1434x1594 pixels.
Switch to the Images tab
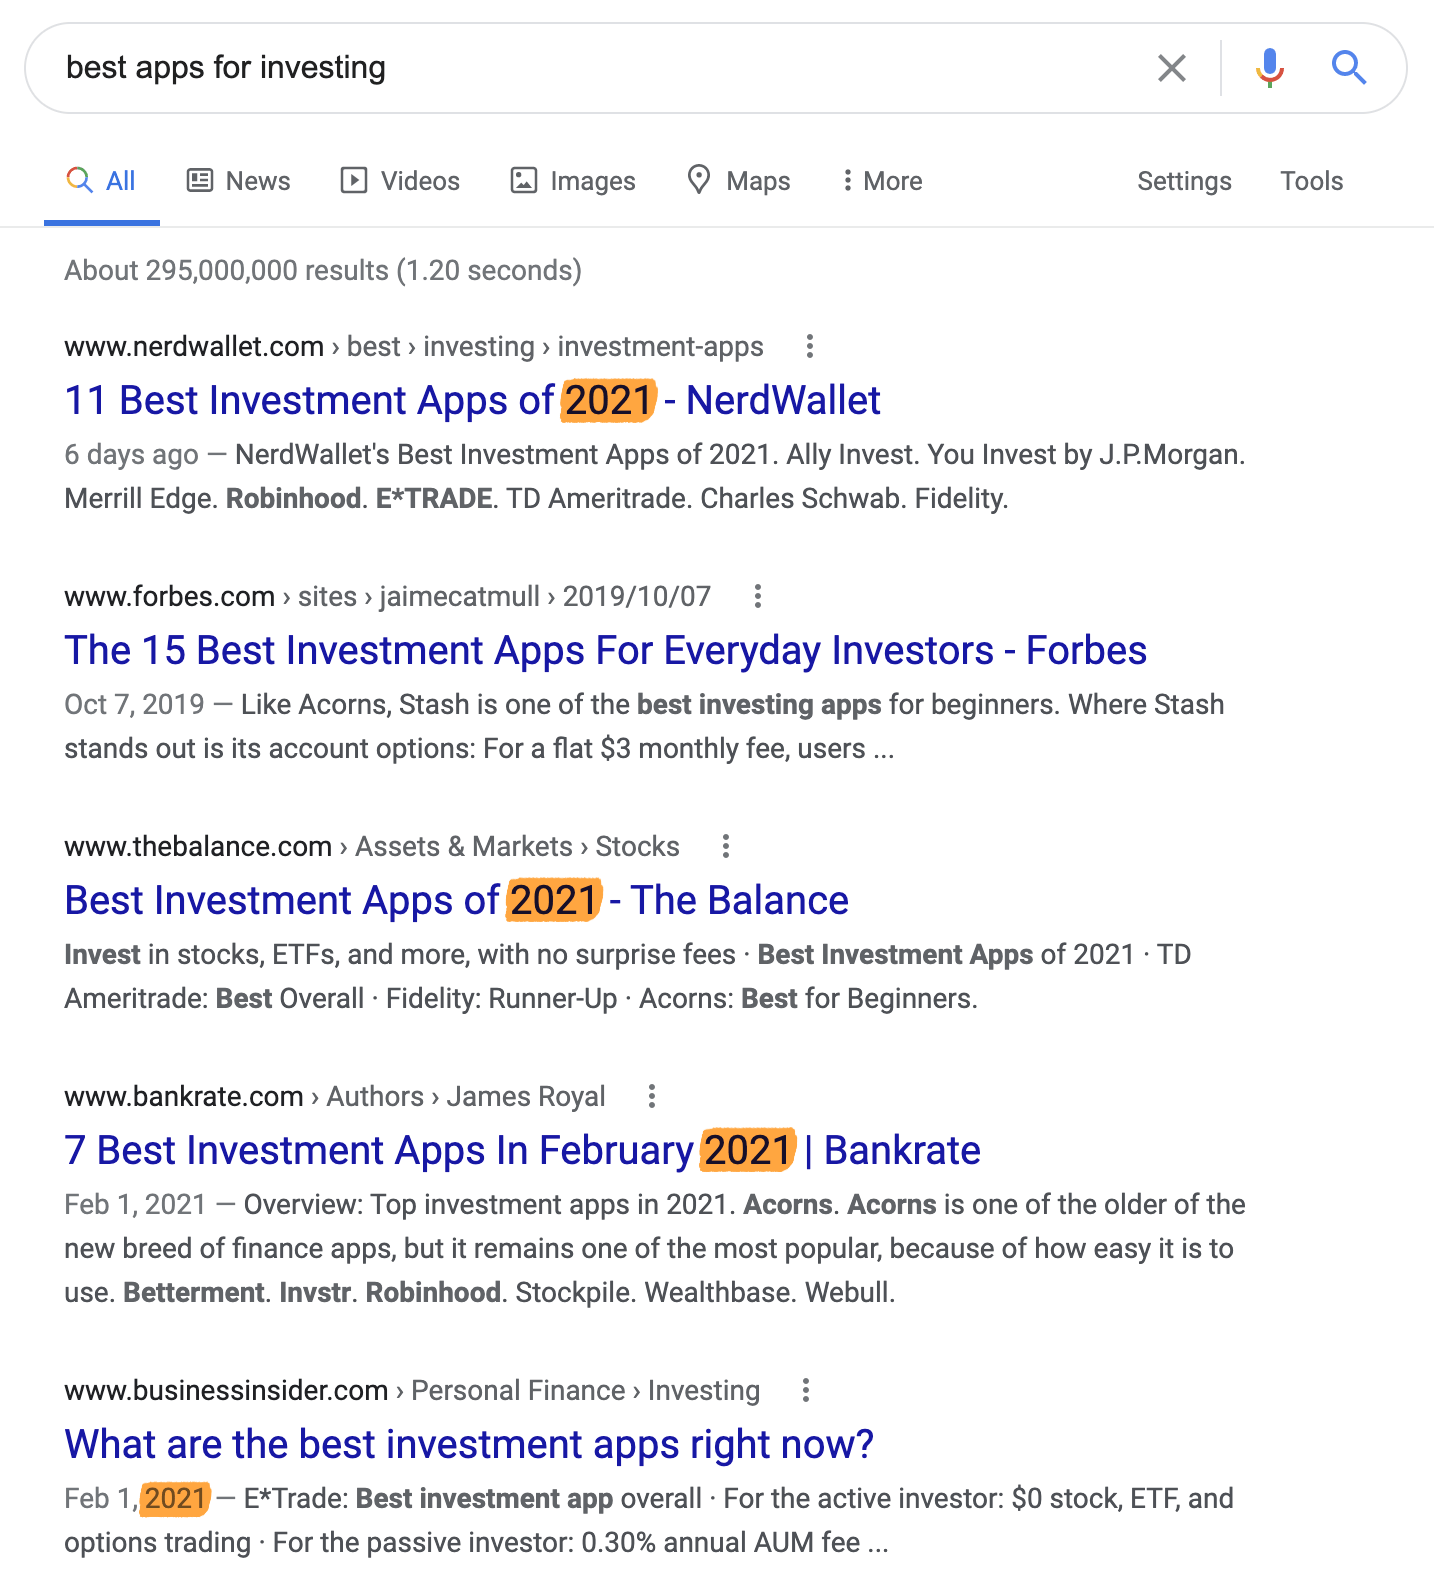click(x=573, y=181)
